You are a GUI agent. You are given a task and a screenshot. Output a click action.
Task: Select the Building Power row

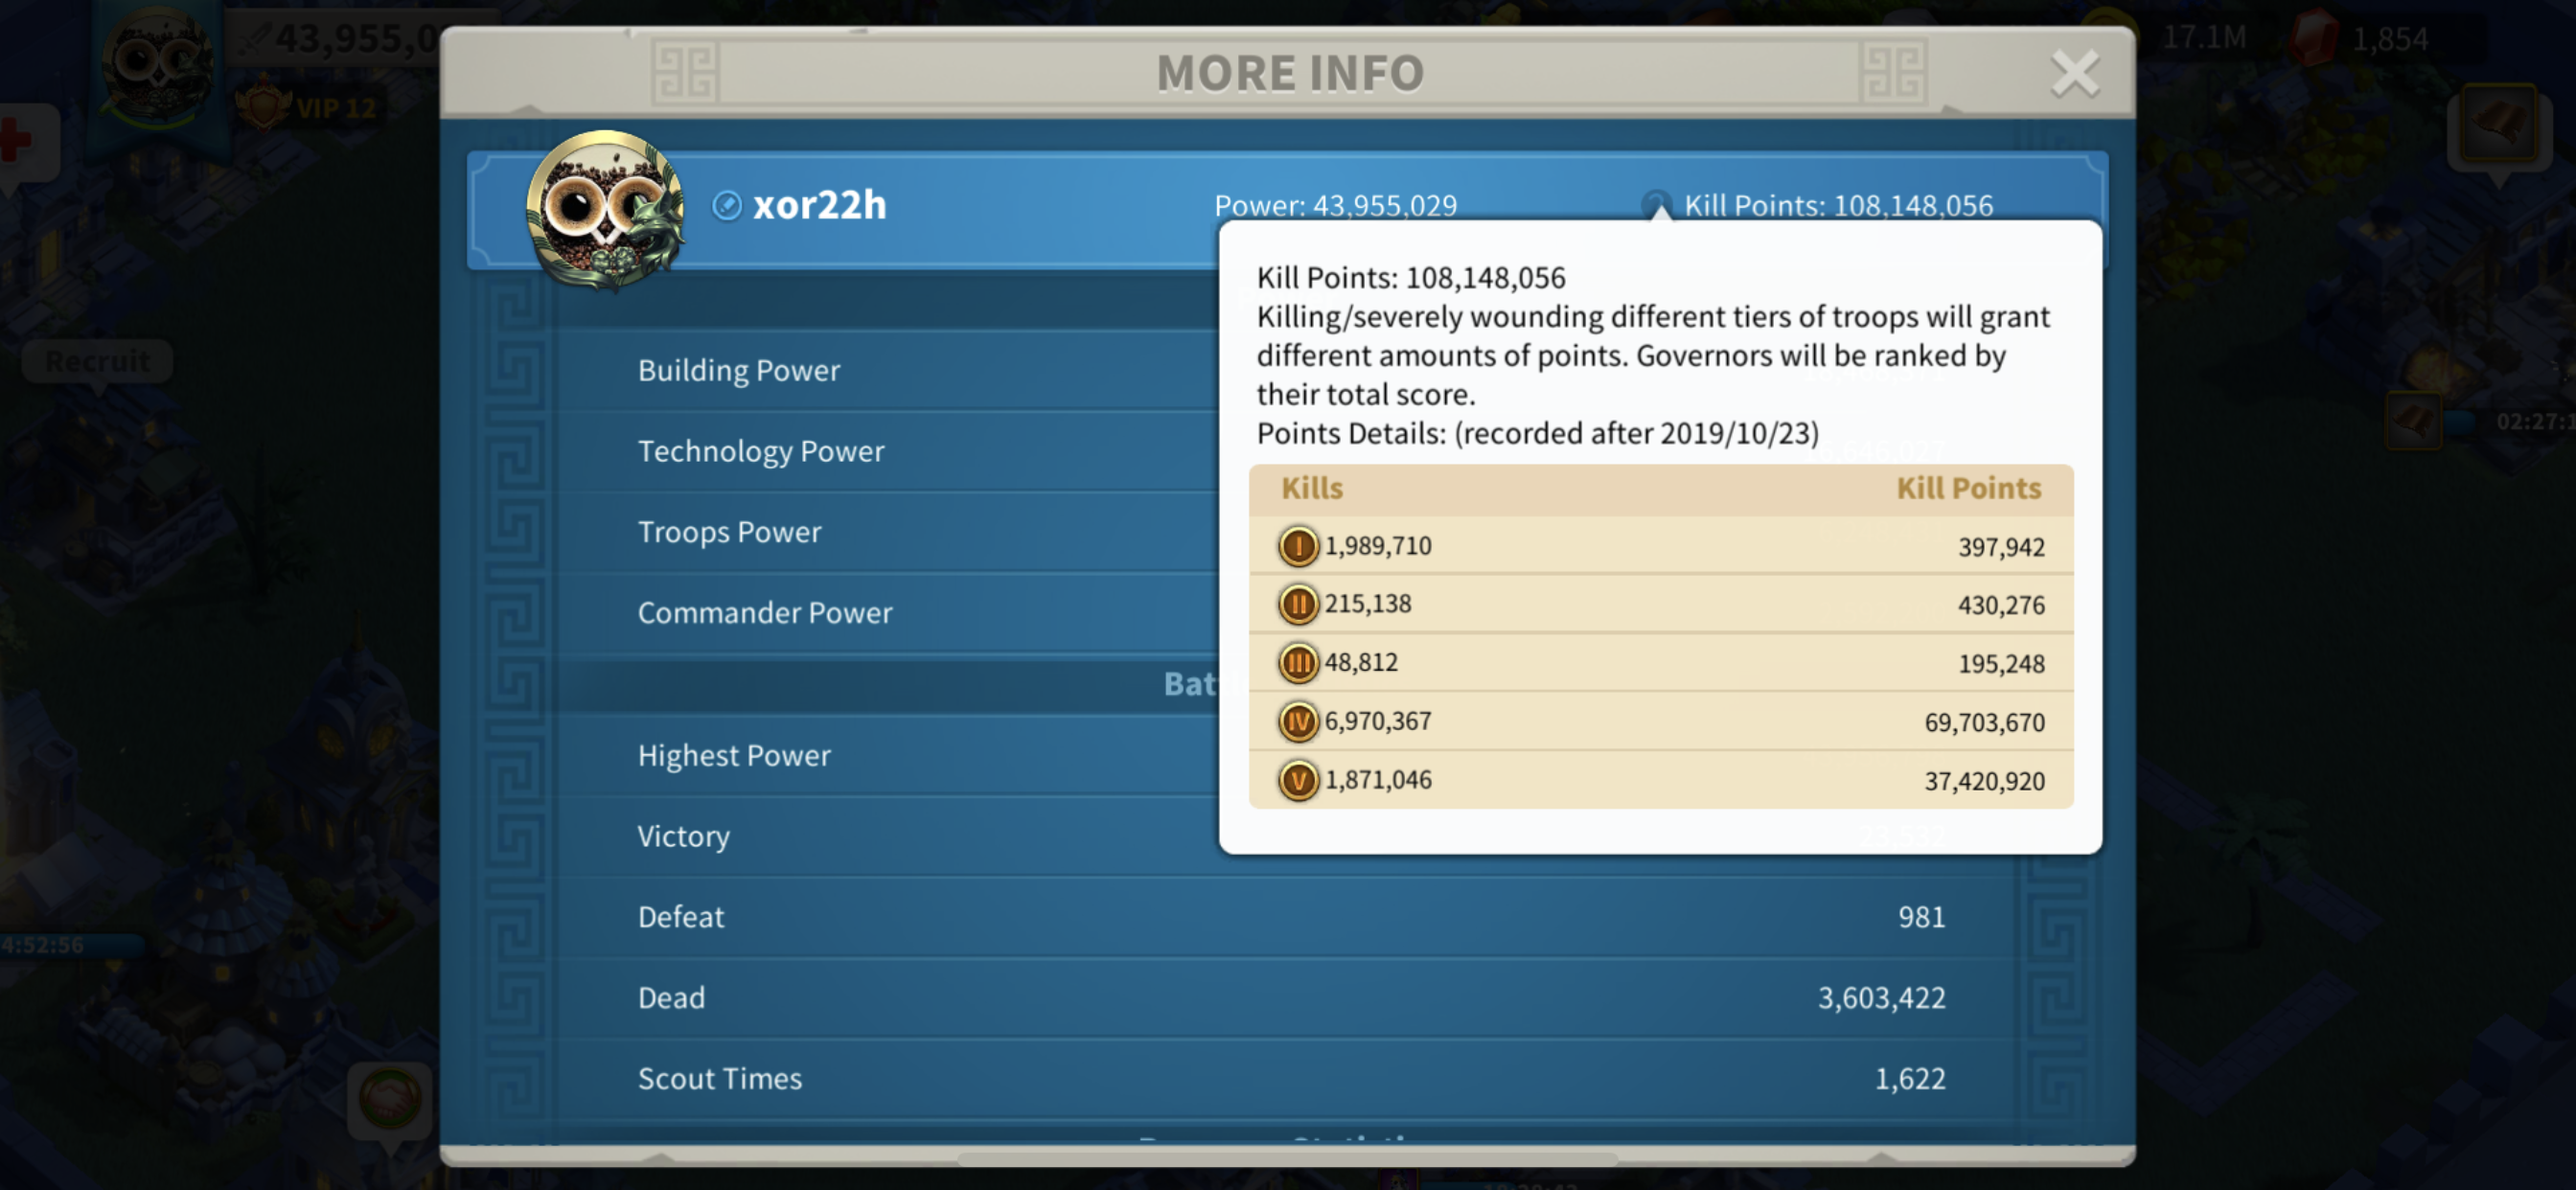pyautogui.click(x=739, y=370)
